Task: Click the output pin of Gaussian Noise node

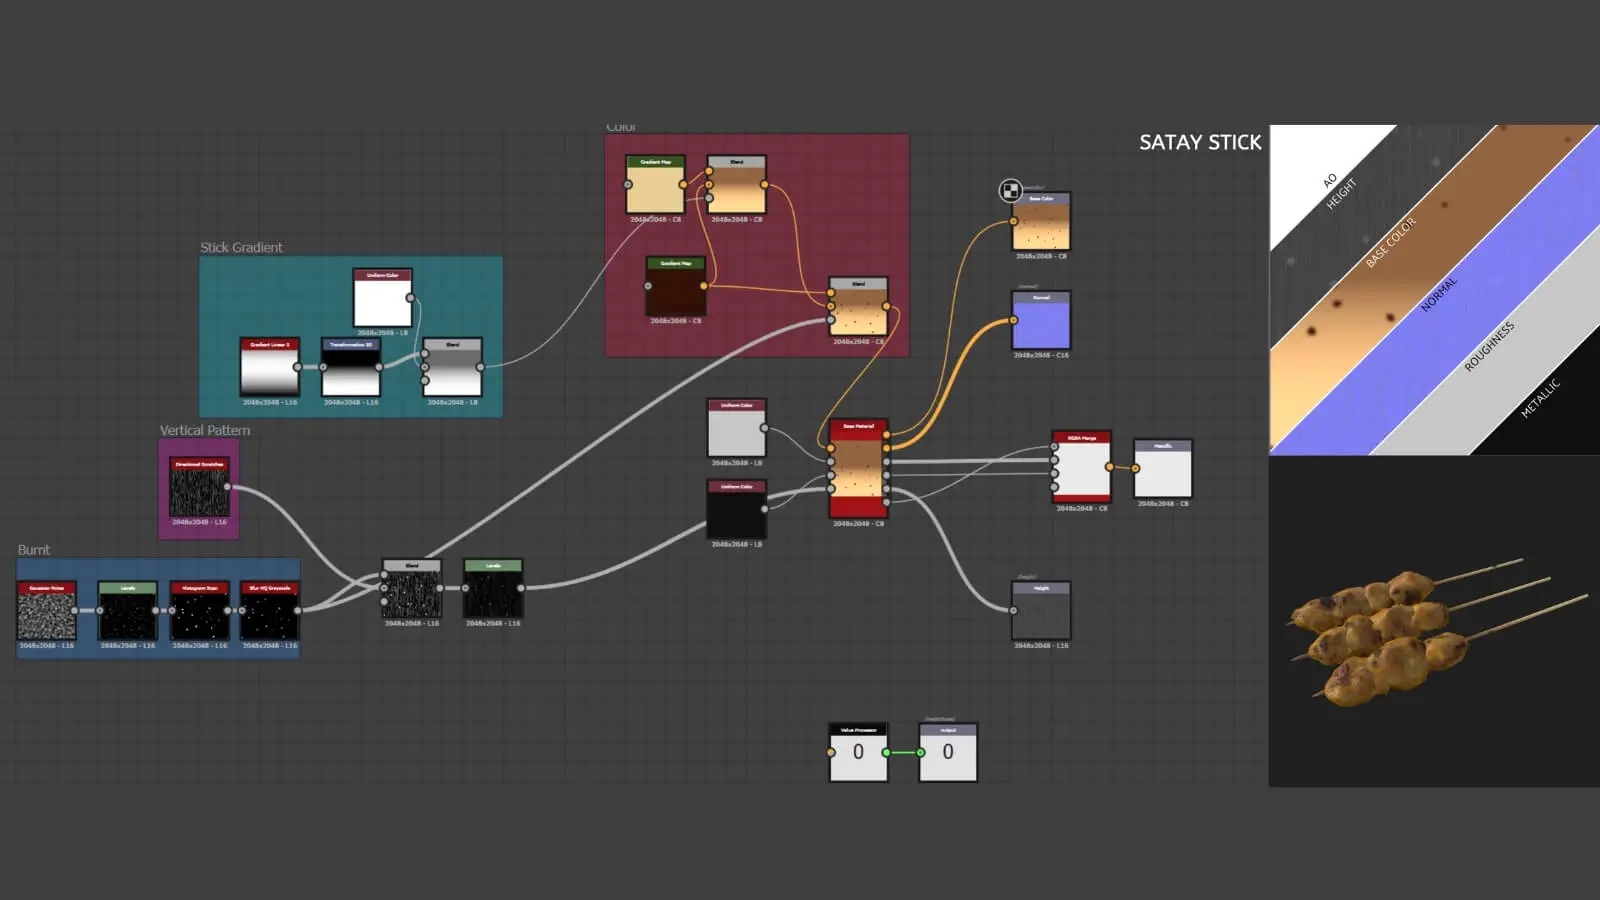Action: coord(75,610)
